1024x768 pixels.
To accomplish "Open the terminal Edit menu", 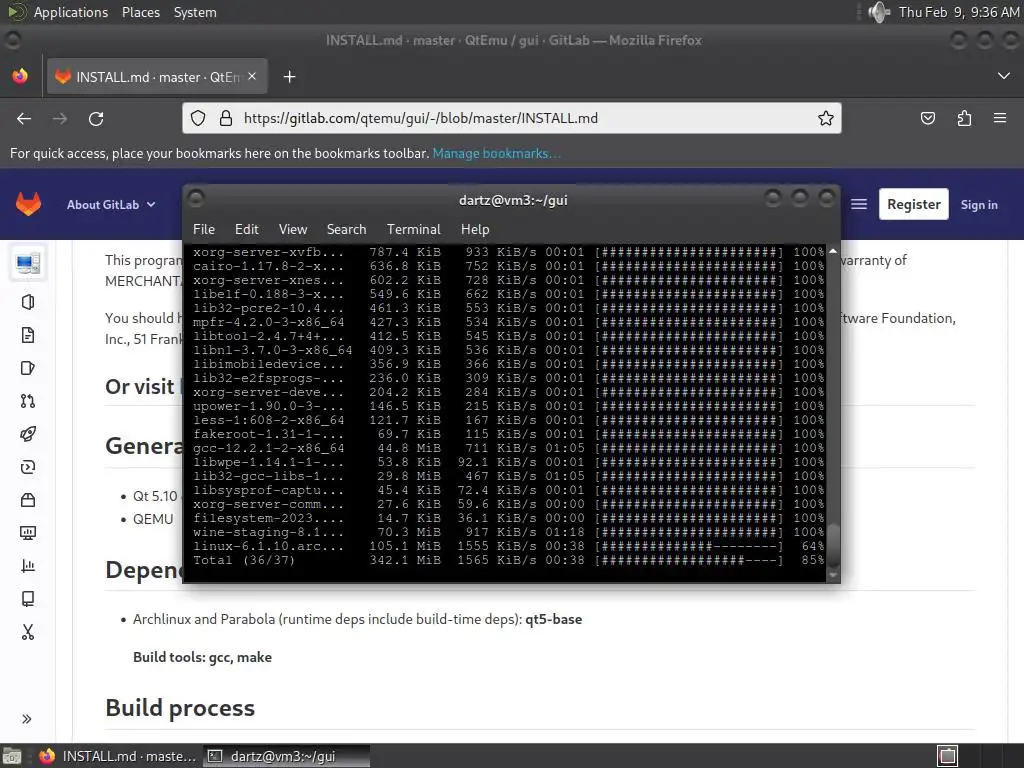I will 247,229.
